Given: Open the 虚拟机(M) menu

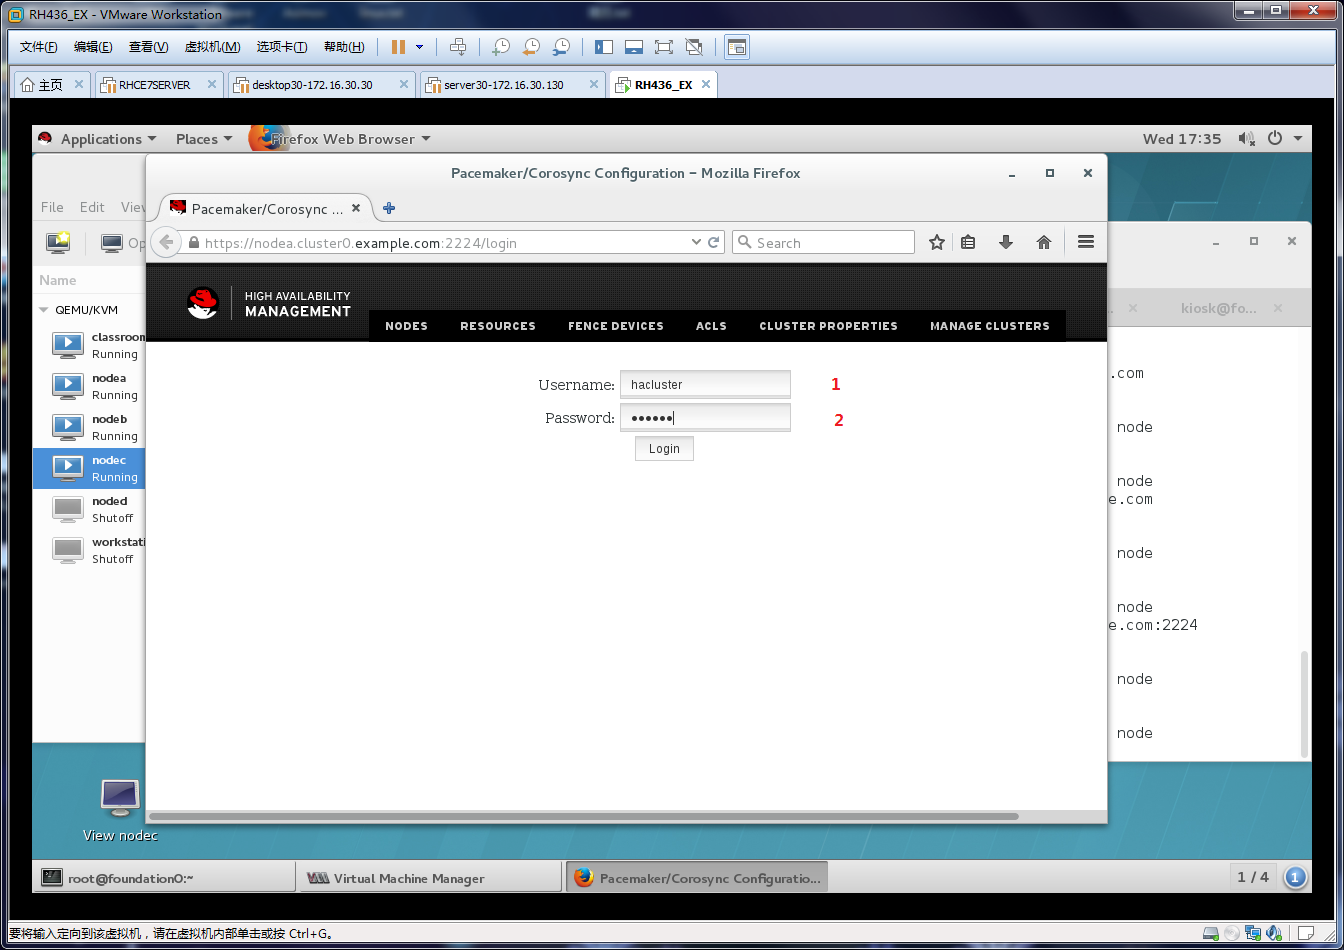Looking at the screenshot, I should [213, 47].
